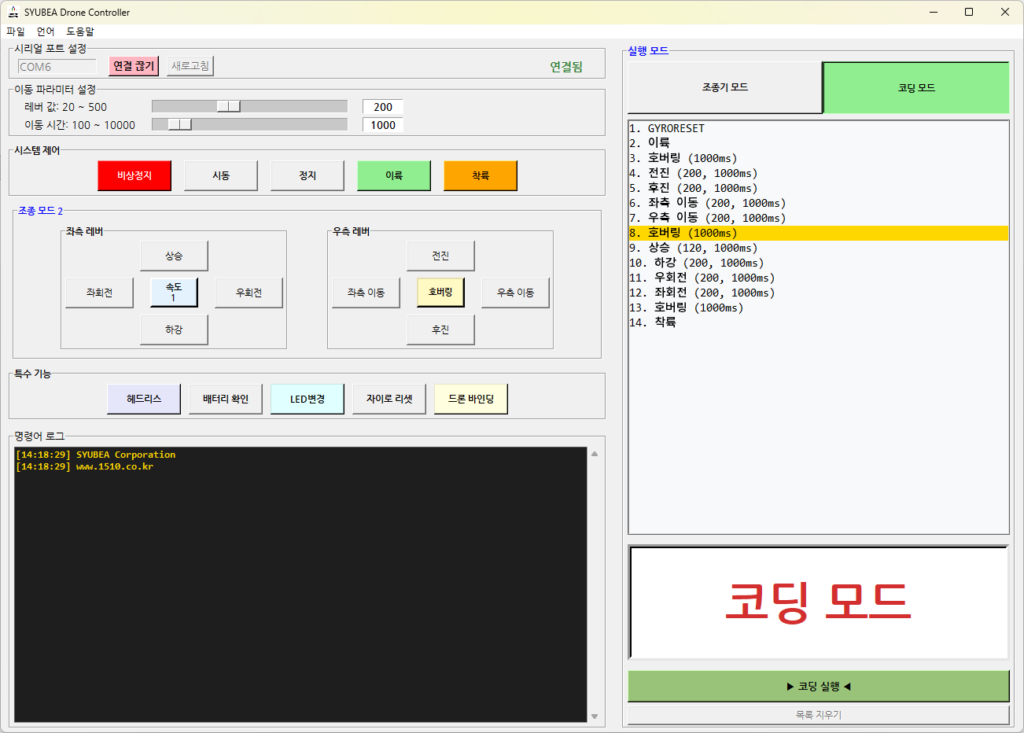Switch to the 조종기 모드 tab
Viewport: 1024px width, 733px height.
point(725,87)
